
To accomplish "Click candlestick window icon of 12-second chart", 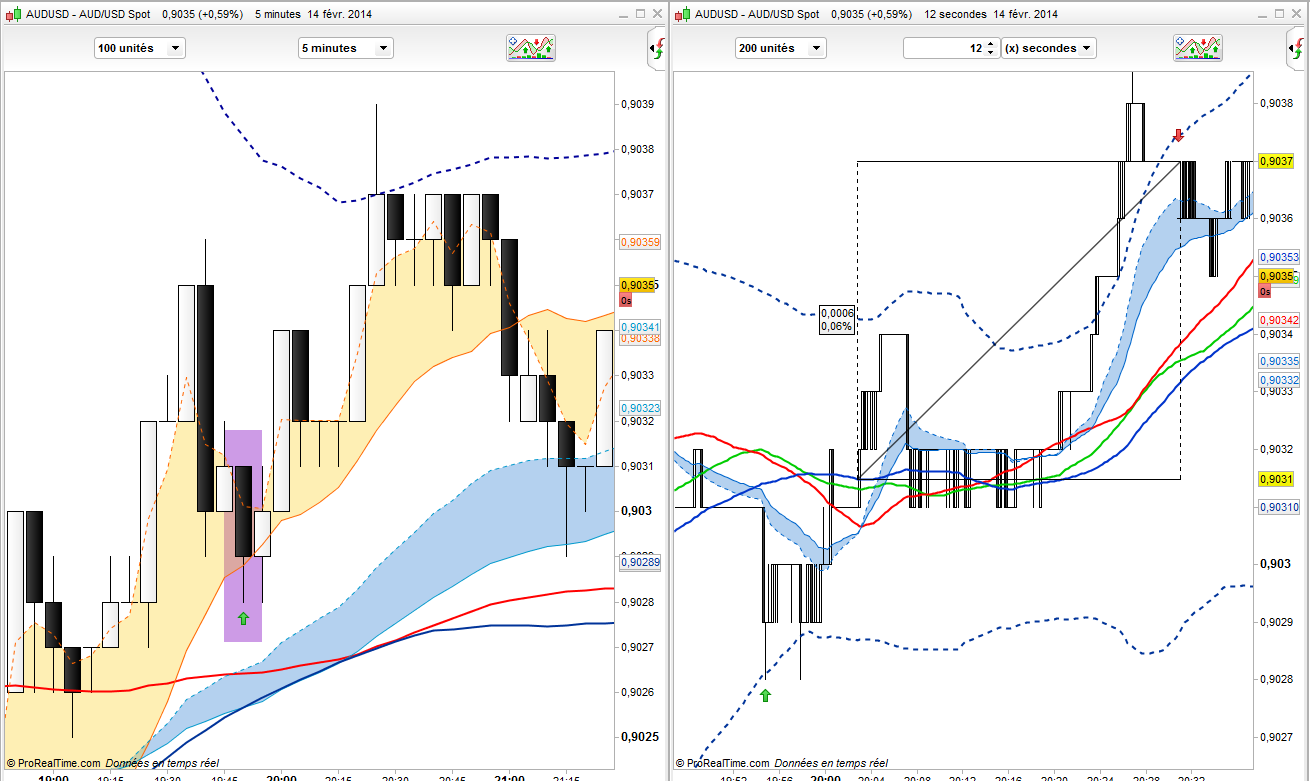I will pos(683,14).
